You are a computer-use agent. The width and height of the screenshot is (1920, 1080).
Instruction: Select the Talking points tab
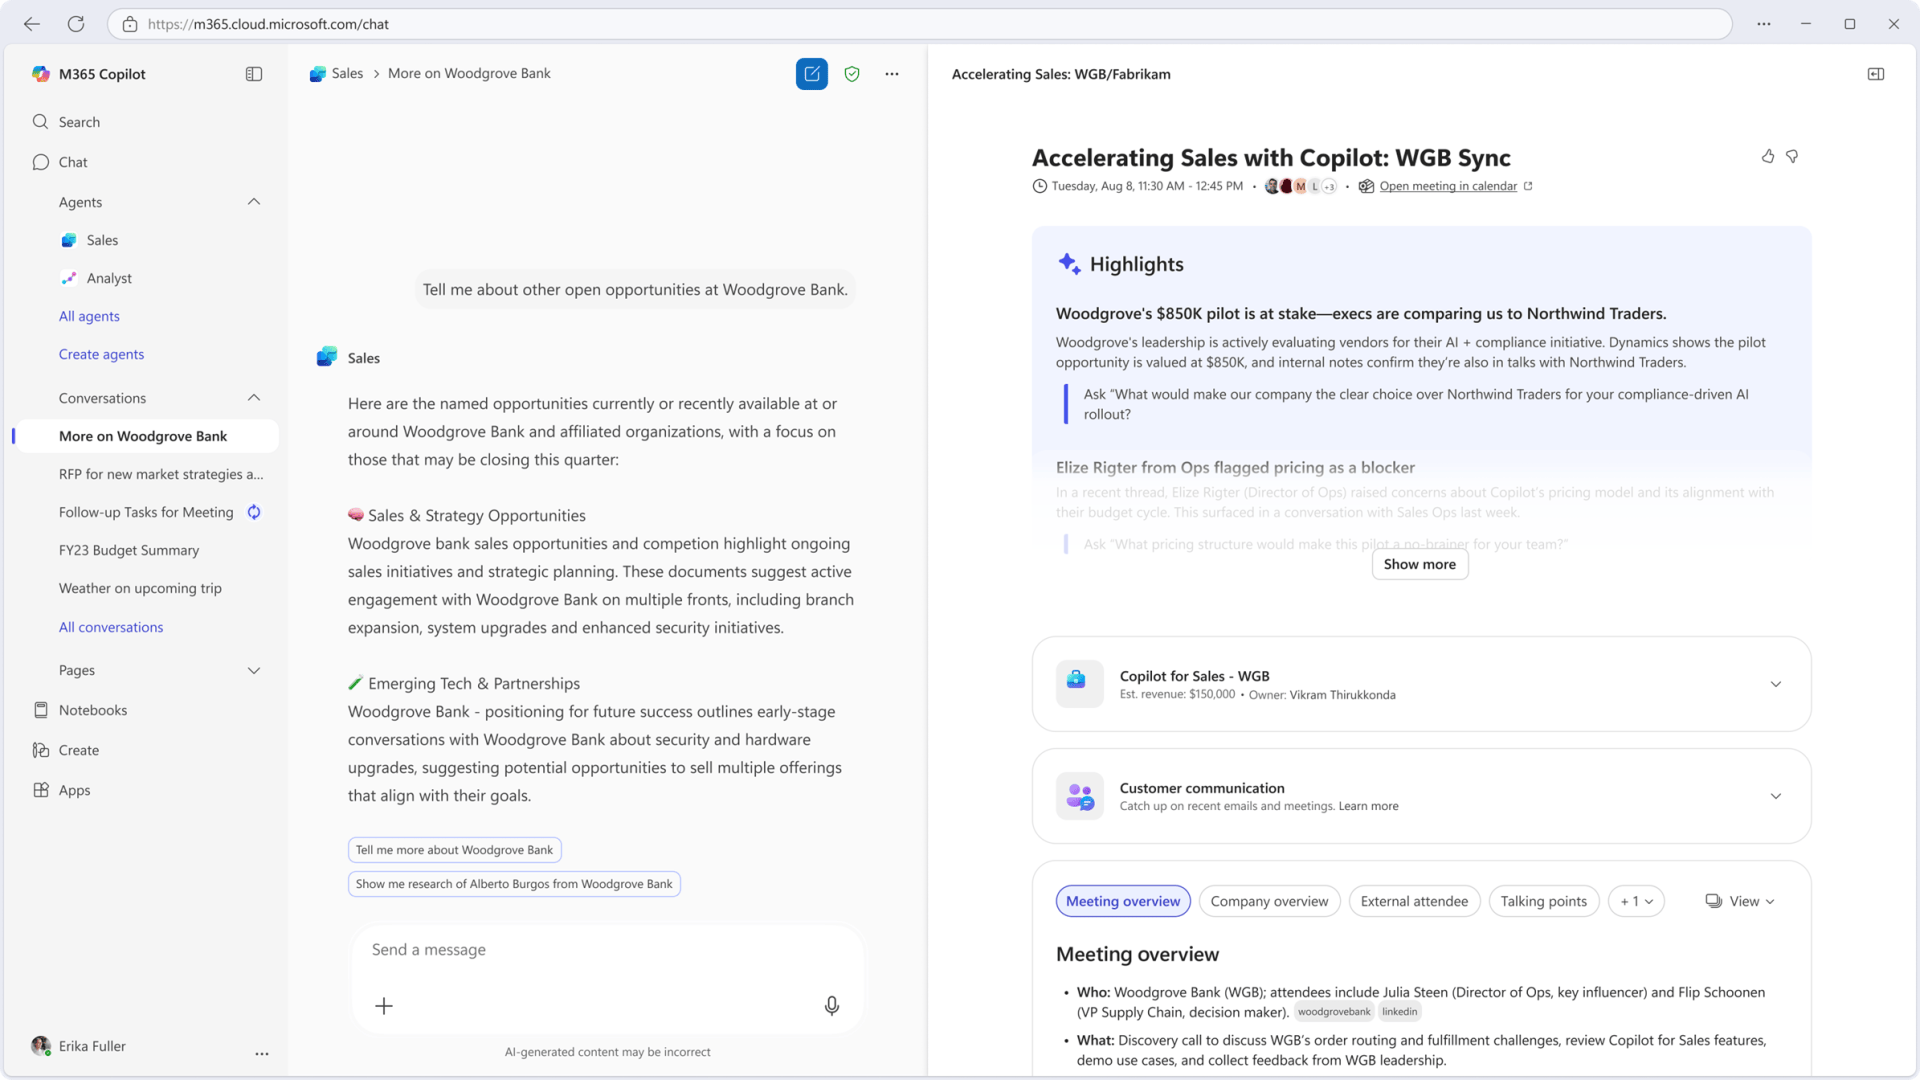coord(1543,901)
